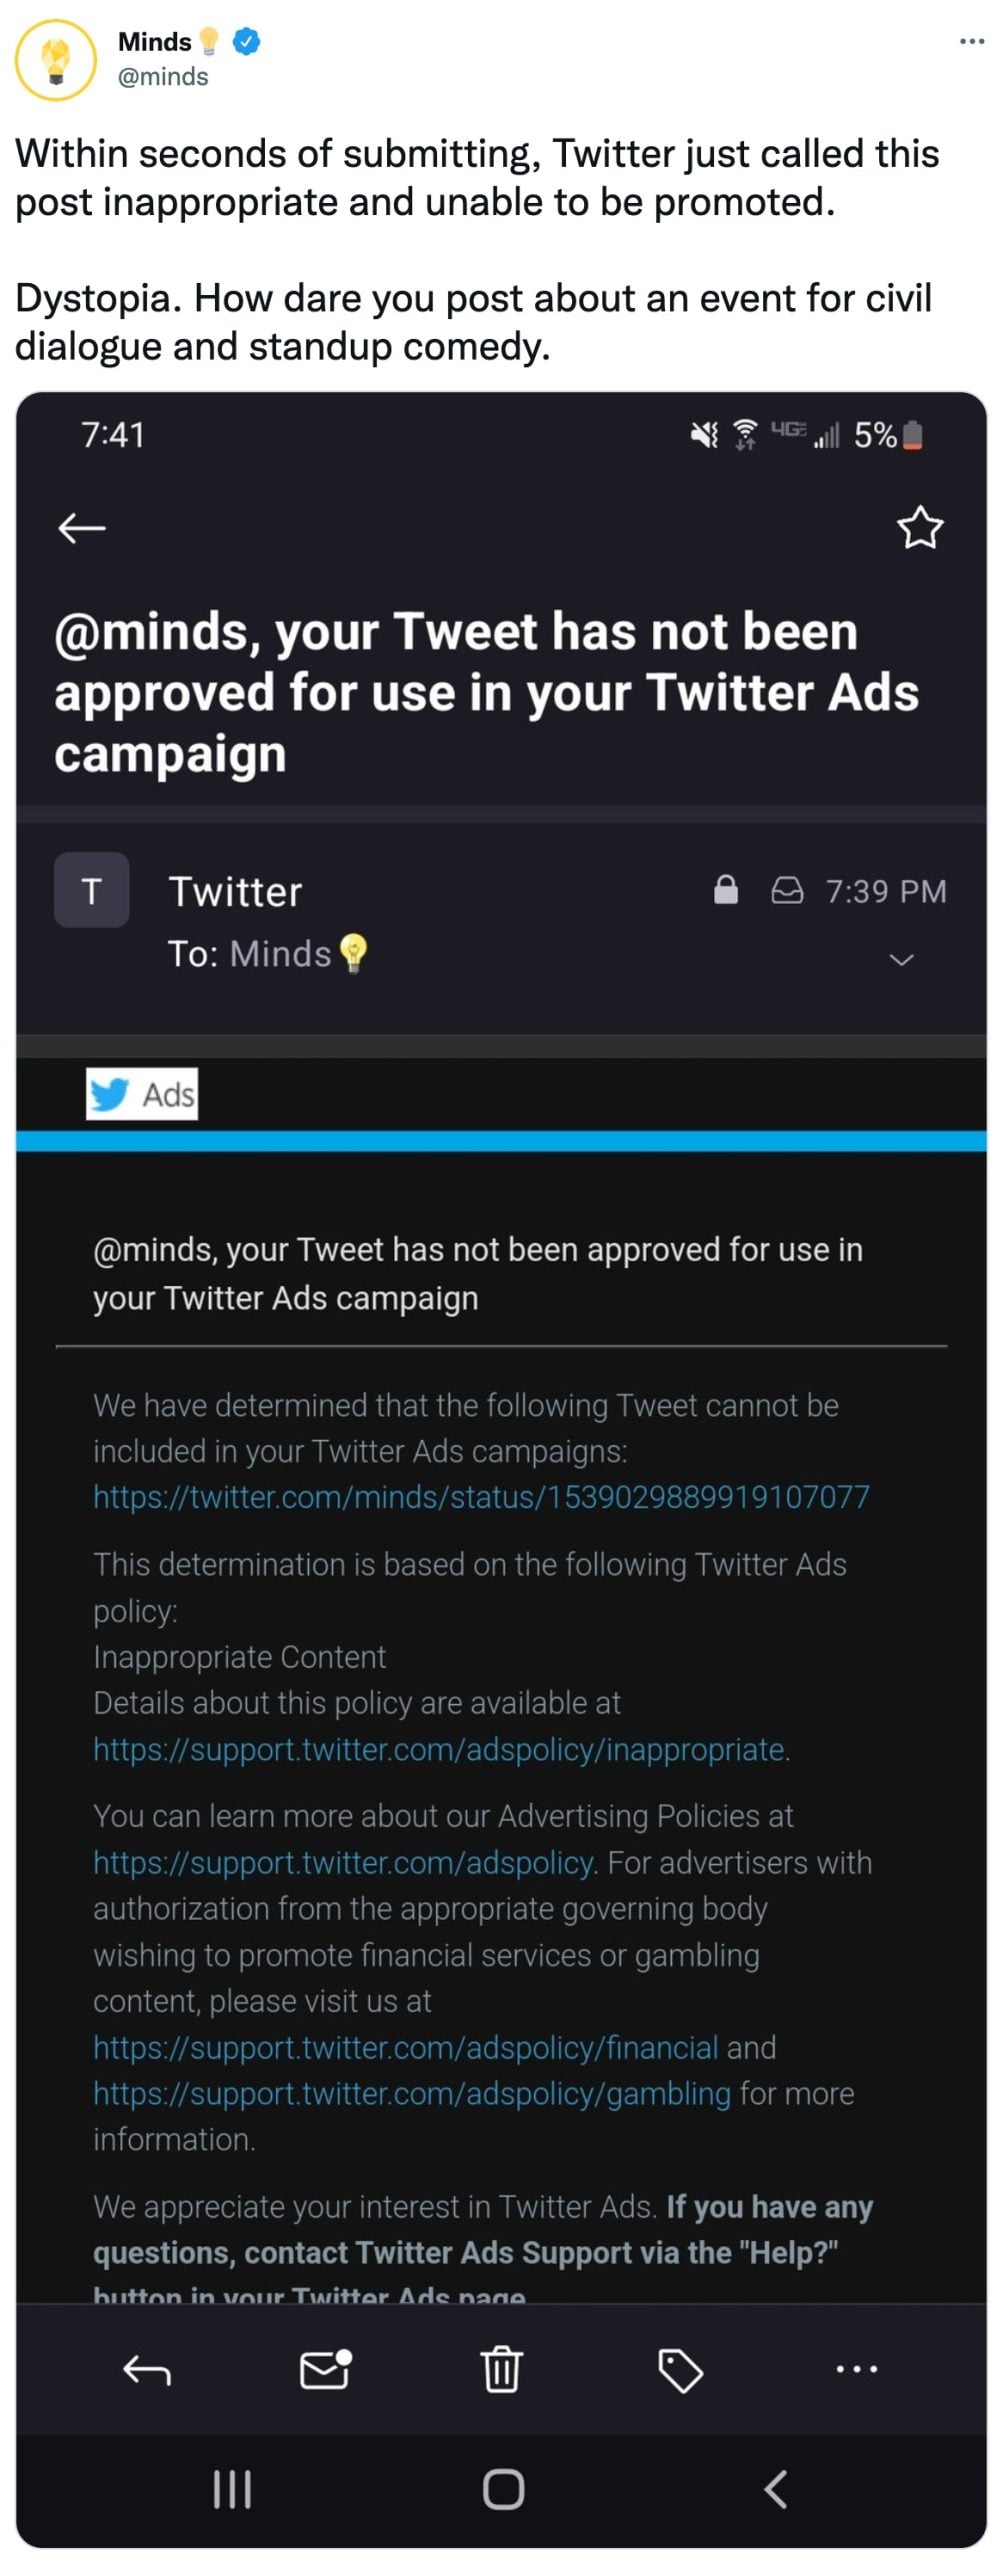1003x2560 pixels.
Task: Open the adspolicy/inappropriate support link
Action: tap(439, 1749)
